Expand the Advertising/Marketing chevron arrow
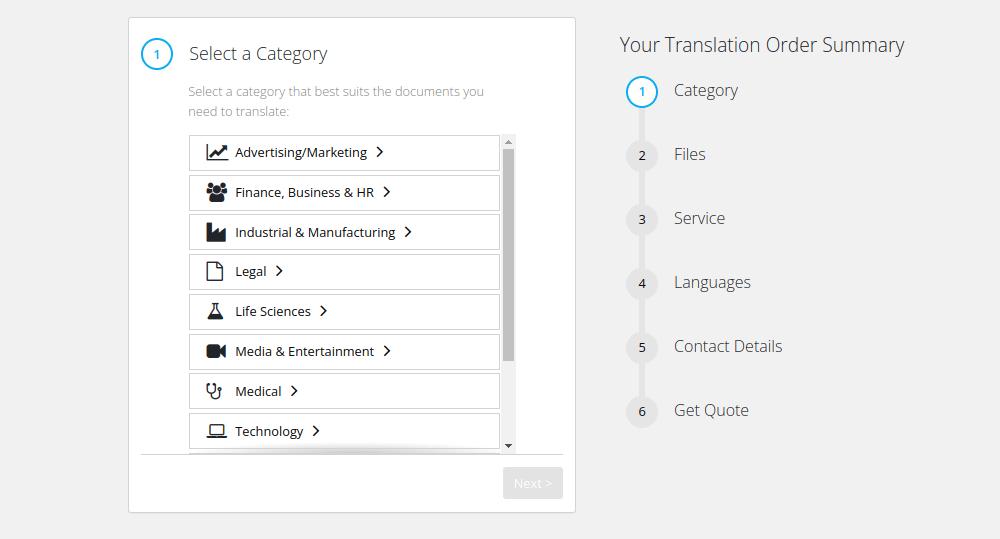1000x539 pixels. click(x=379, y=152)
